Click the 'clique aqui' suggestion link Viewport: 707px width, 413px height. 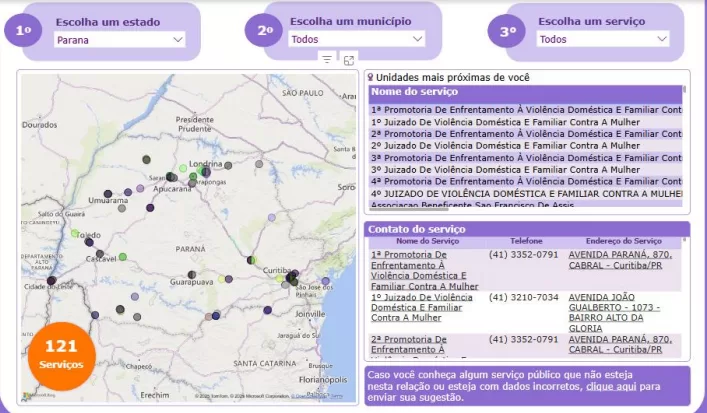(x=610, y=385)
